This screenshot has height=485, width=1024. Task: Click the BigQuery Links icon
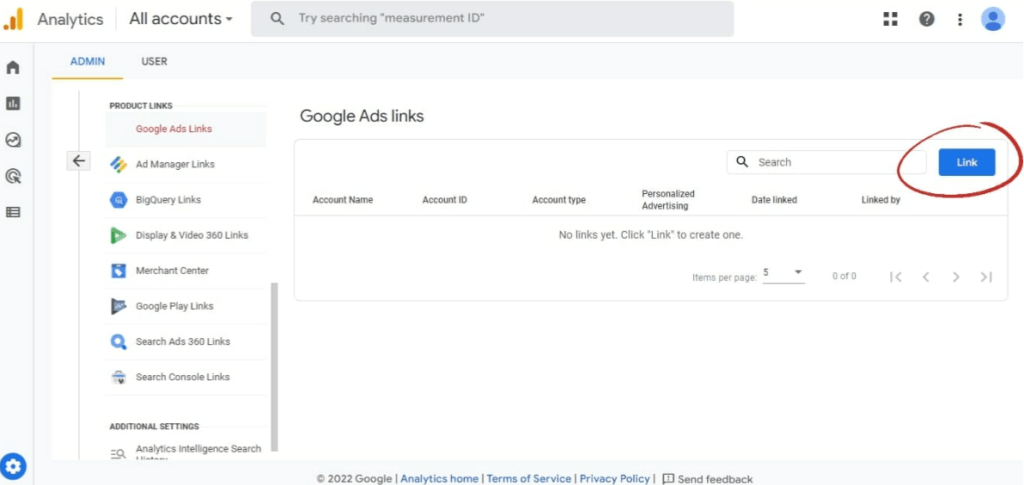tap(118, 200)
